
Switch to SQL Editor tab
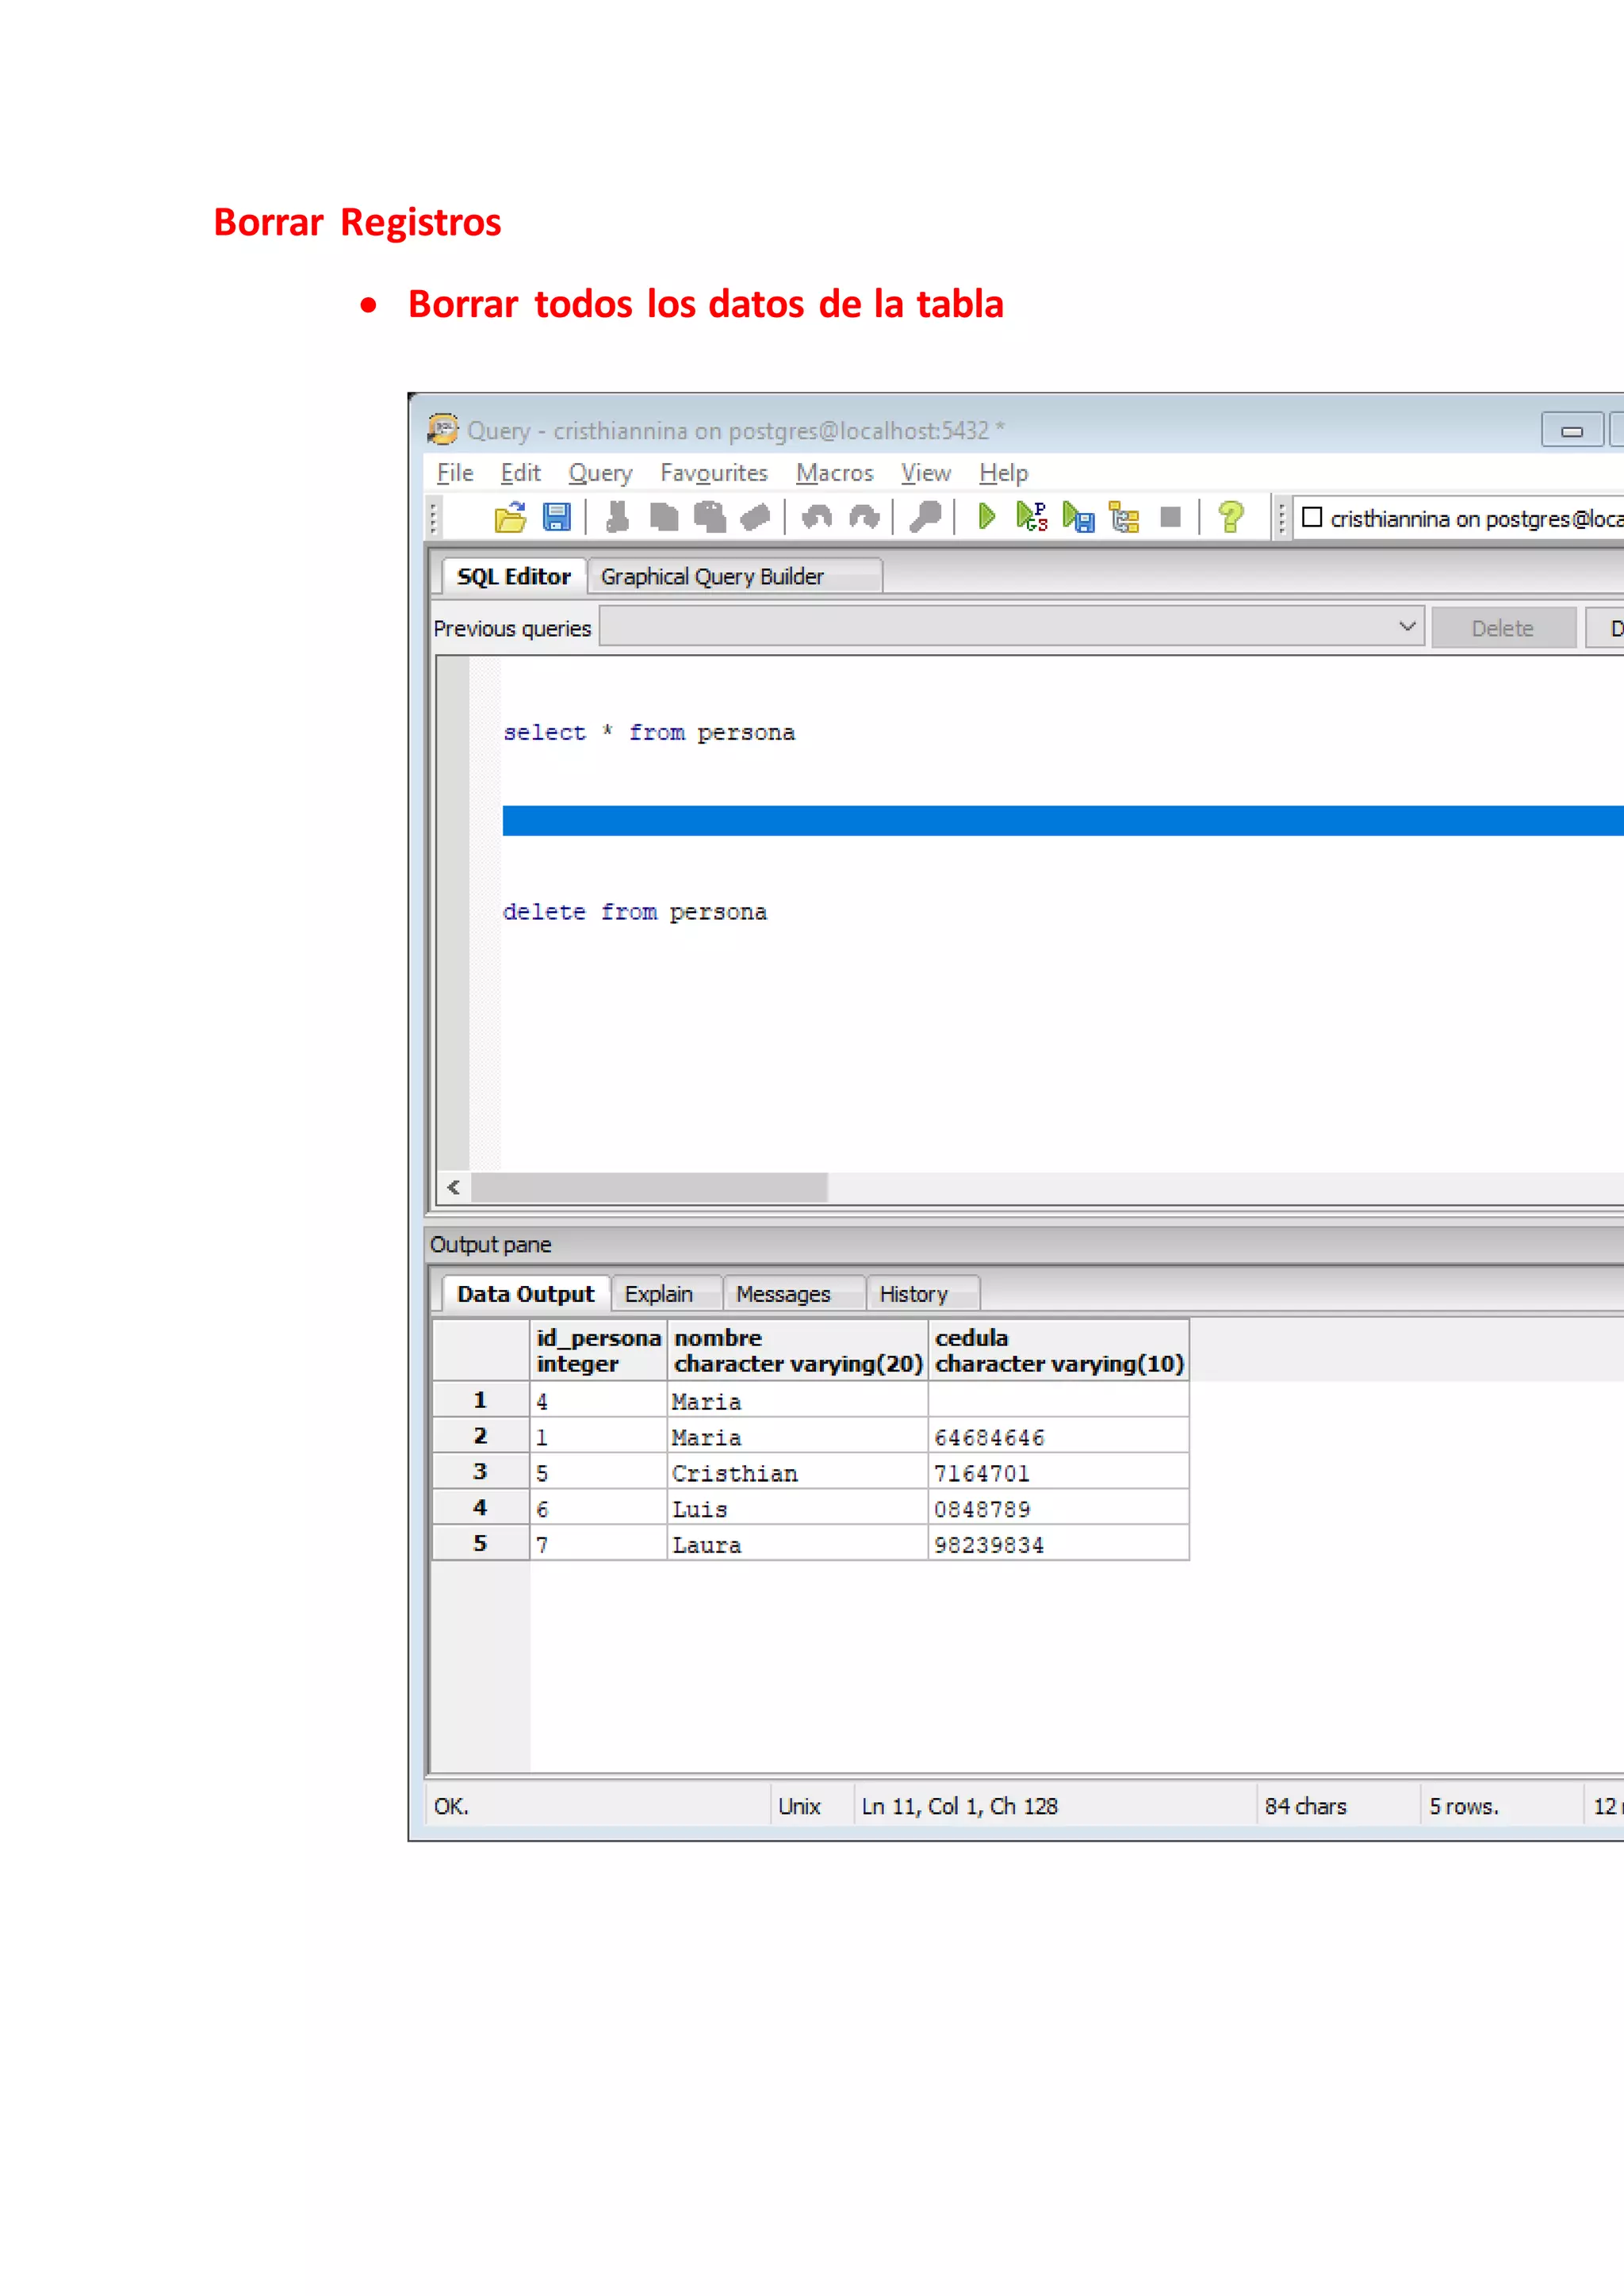[514, 576]
